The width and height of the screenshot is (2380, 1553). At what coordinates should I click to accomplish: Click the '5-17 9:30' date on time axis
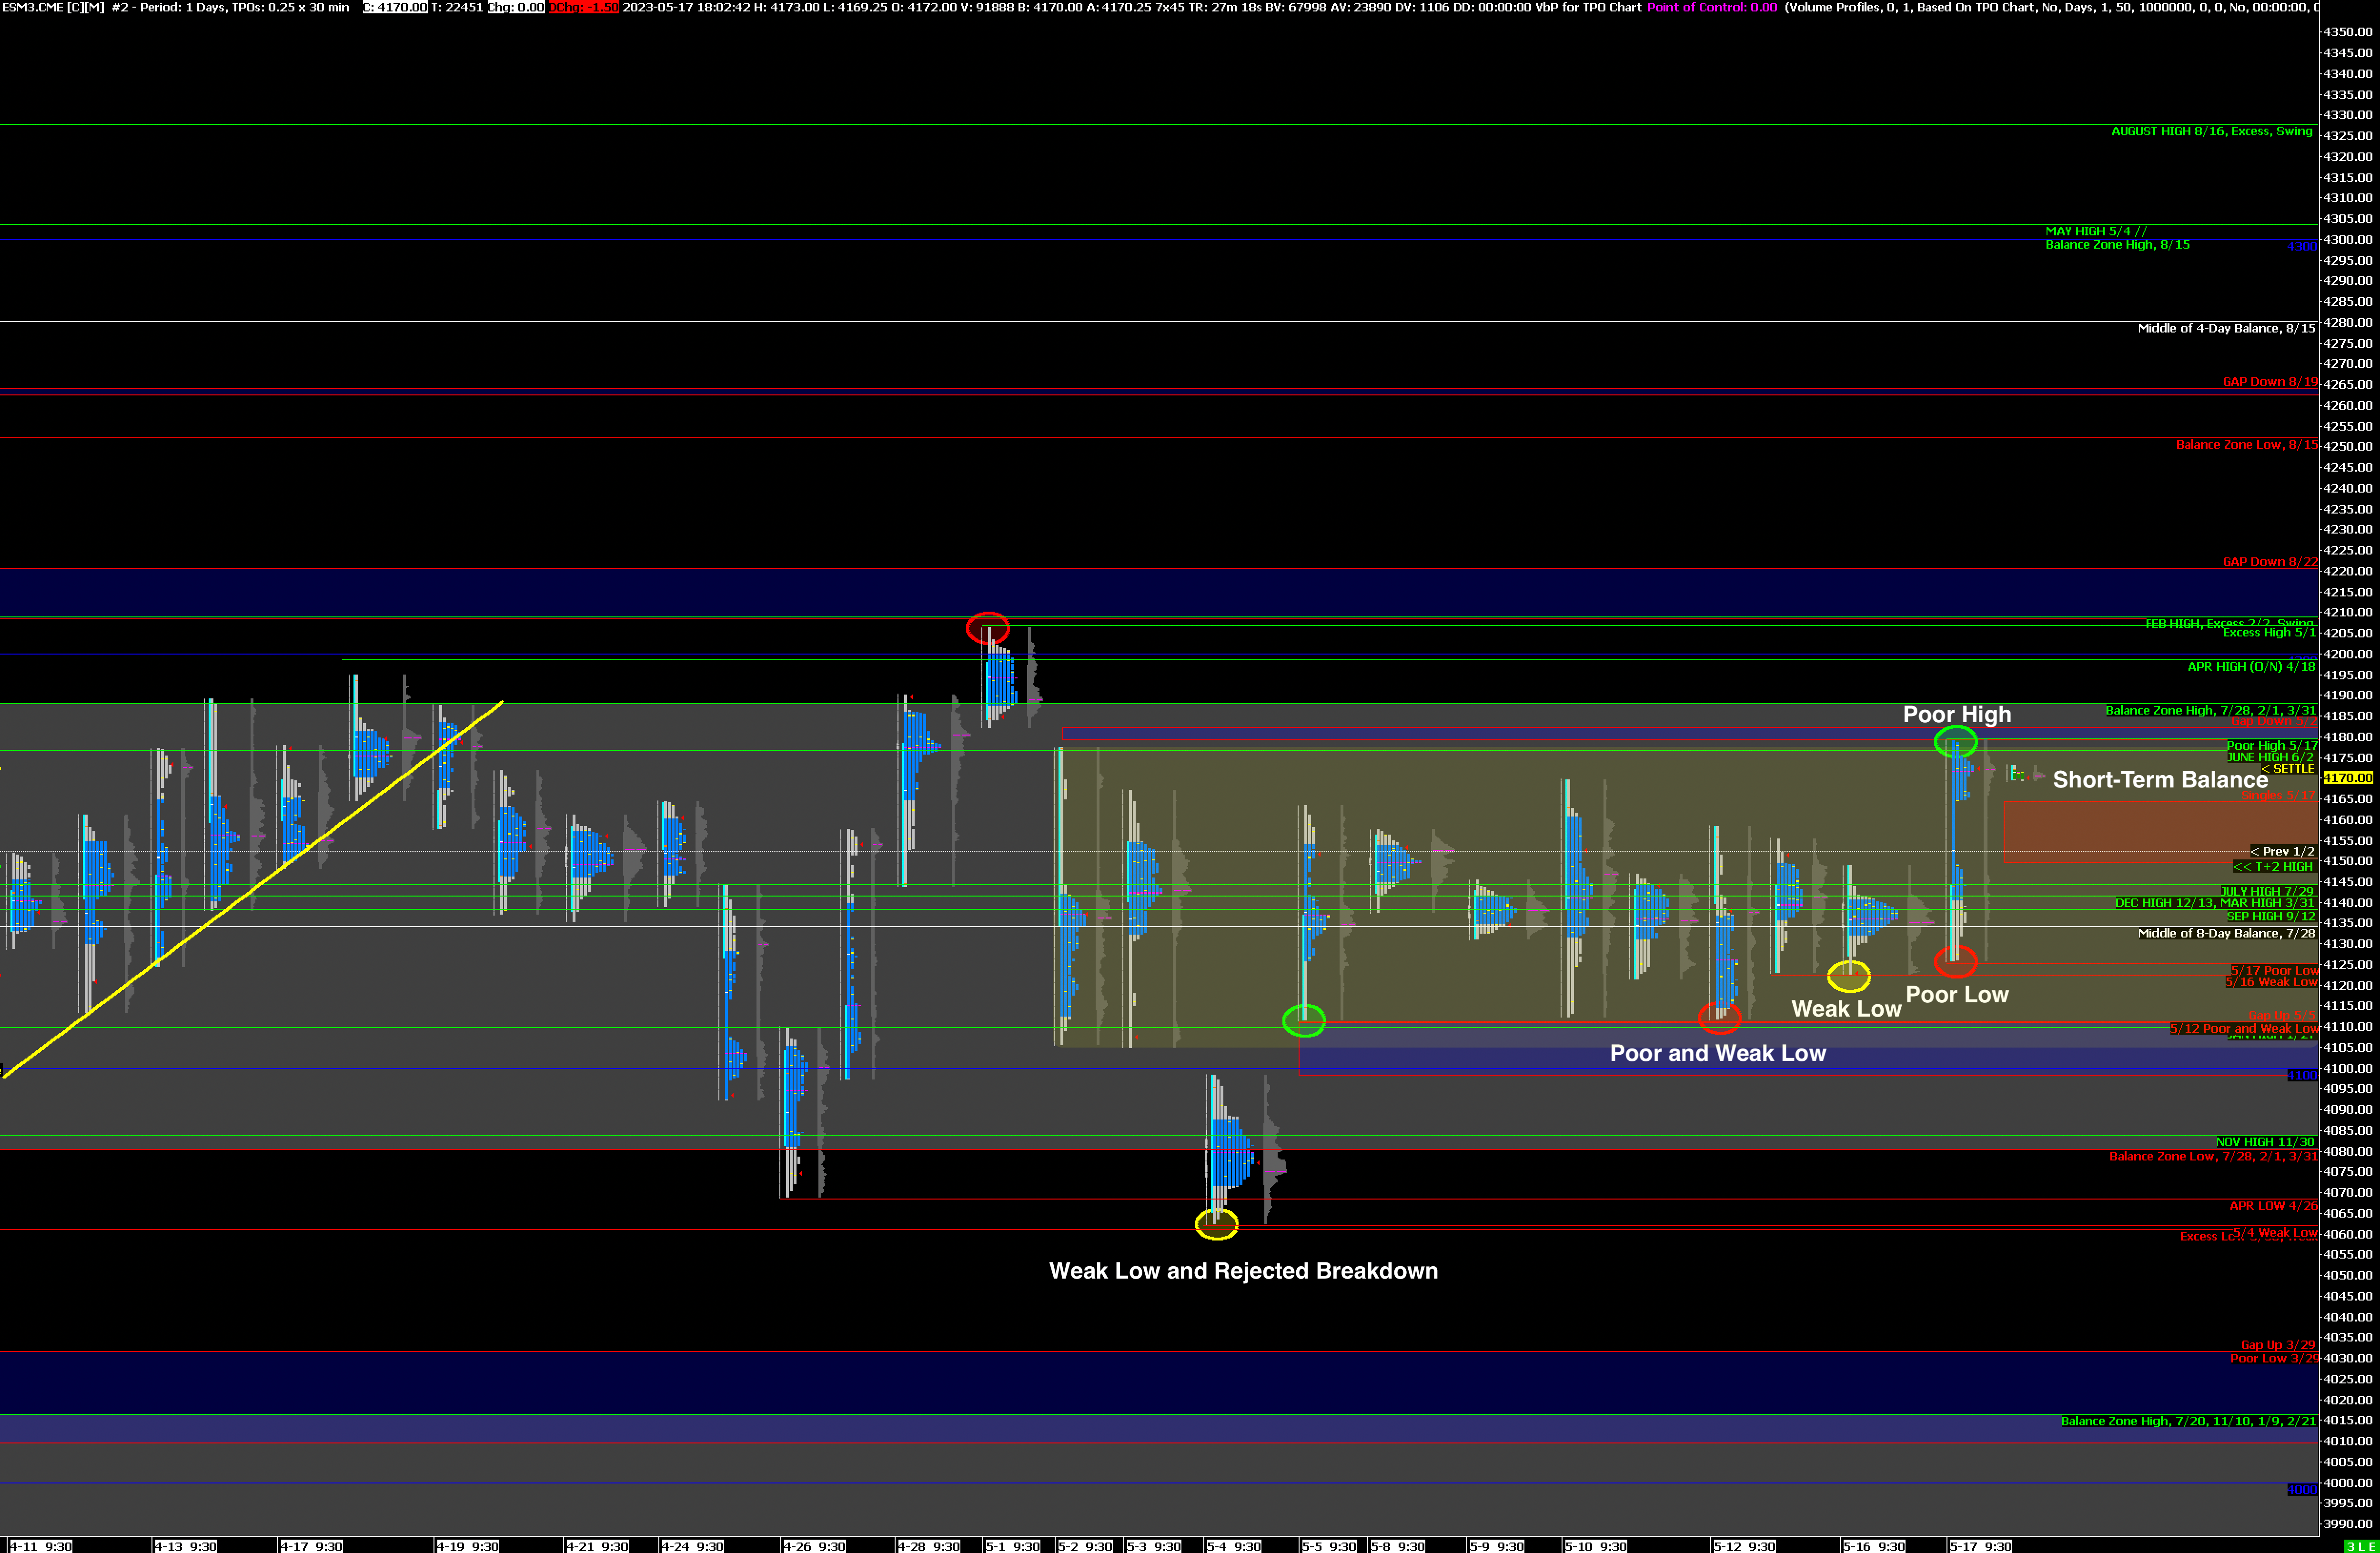point(1980,1546)
